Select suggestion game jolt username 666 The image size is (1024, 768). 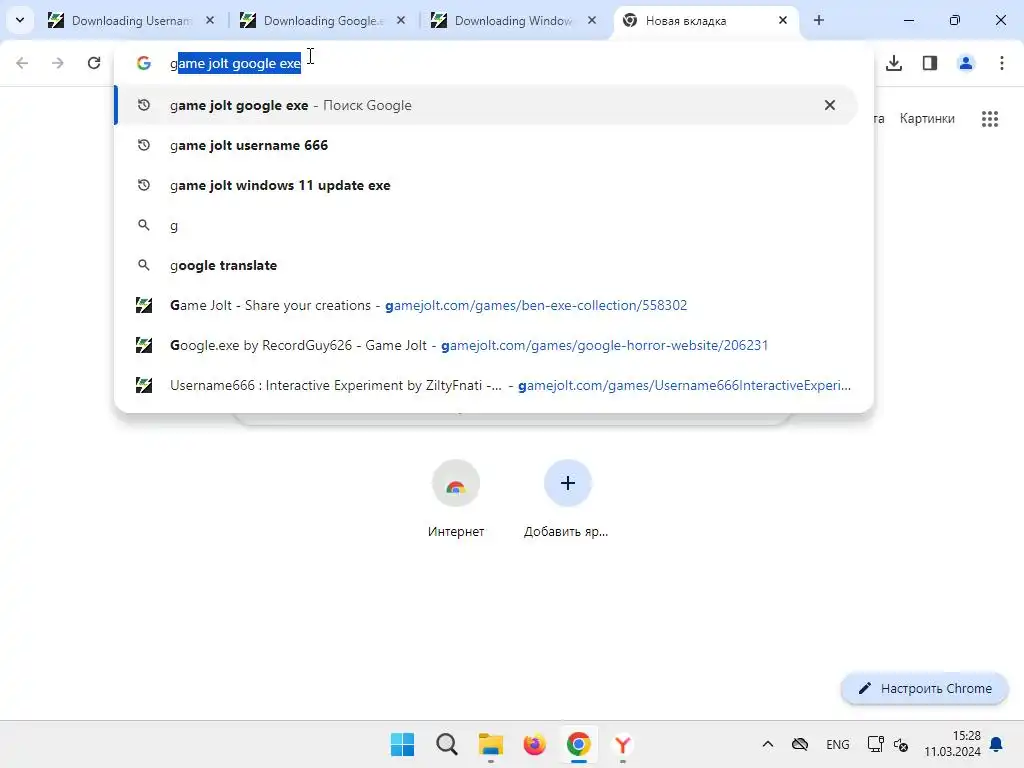tap(486, 145)
